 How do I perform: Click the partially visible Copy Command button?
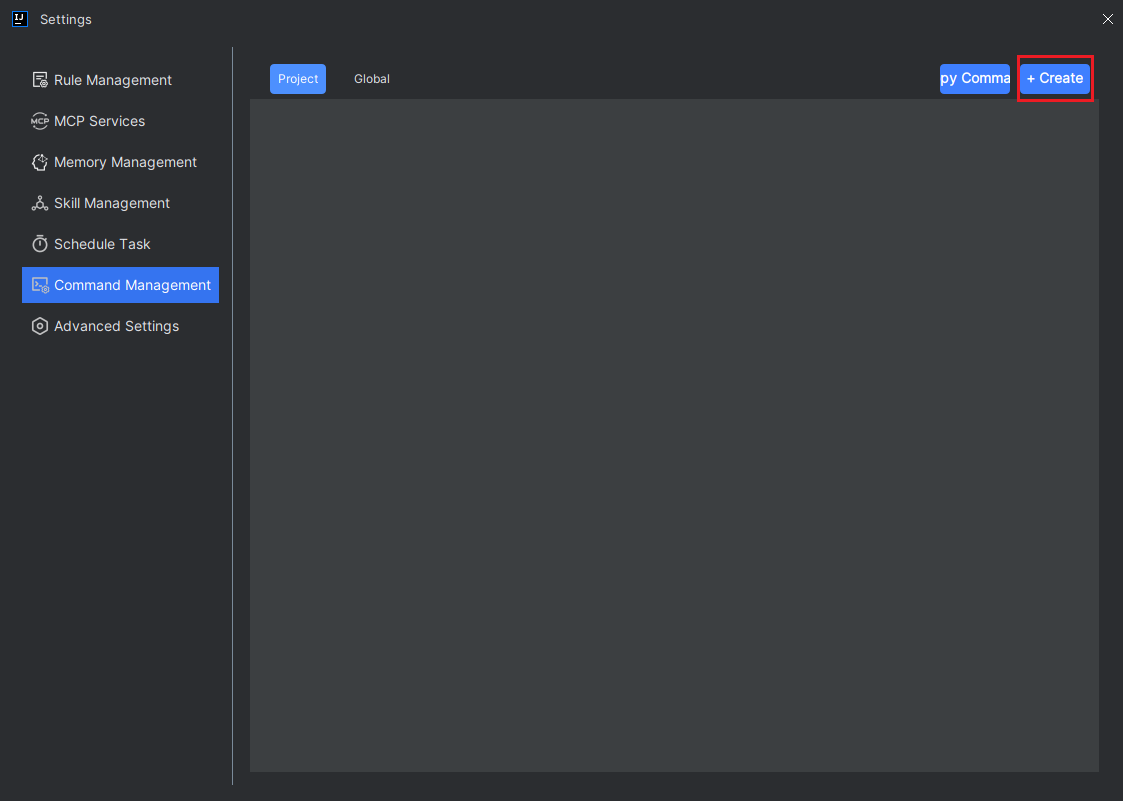pos(975,79)
